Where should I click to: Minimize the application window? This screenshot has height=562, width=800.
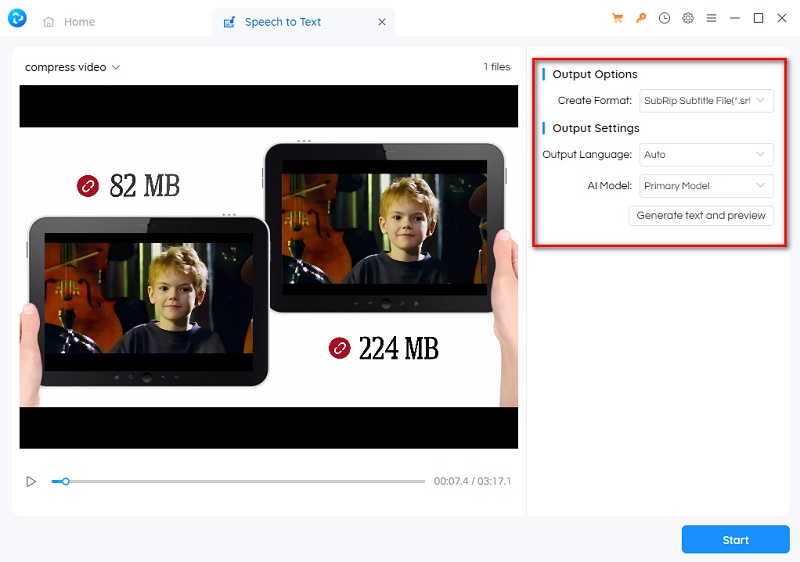click(x=735, y=18)
